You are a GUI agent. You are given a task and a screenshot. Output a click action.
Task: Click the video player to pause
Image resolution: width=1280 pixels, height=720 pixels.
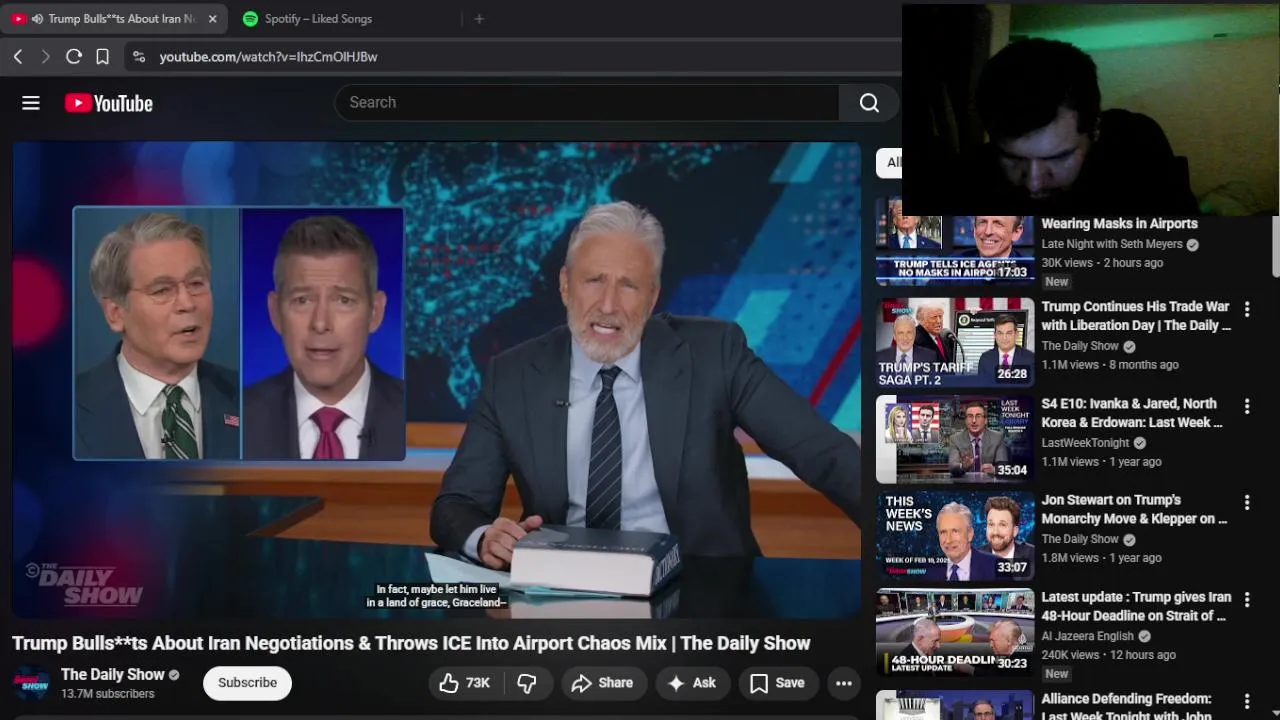(x=437, y=380)
